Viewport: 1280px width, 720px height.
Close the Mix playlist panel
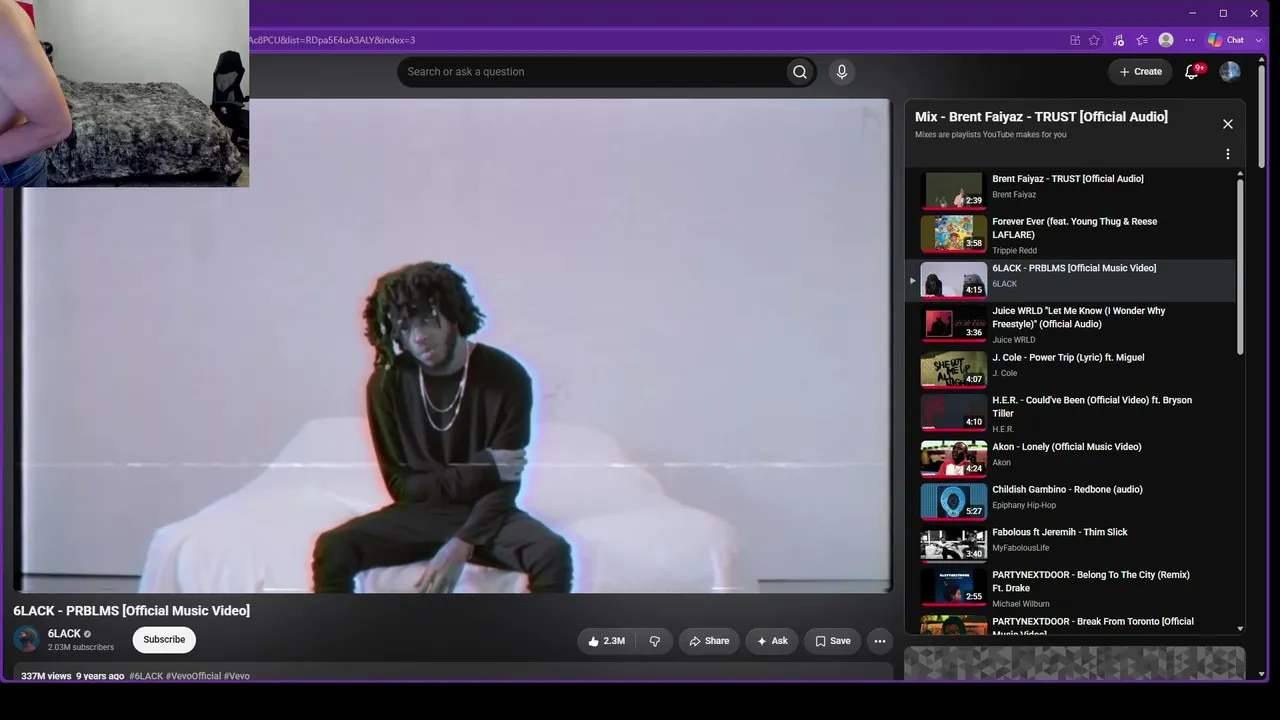point(1228,124)
